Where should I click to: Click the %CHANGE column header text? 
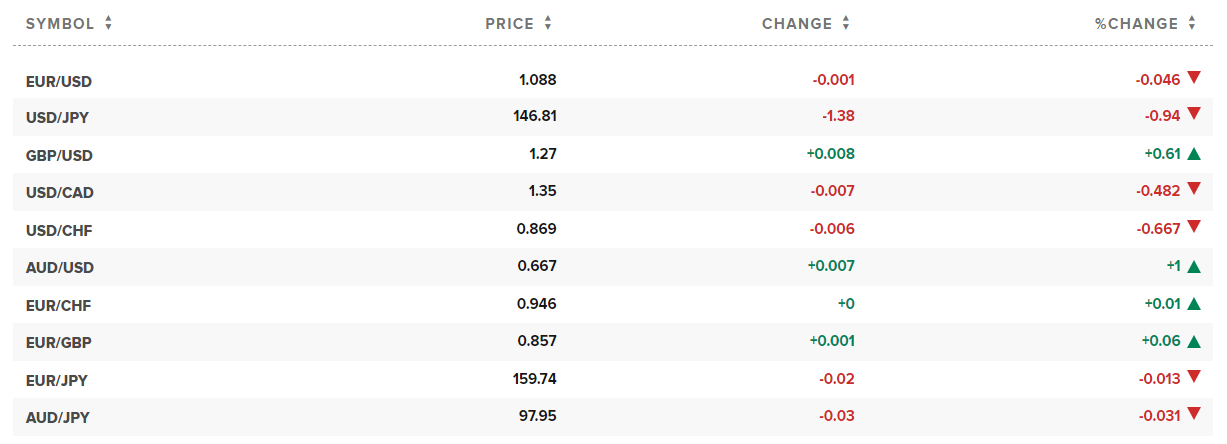[x=1137, y=23]
